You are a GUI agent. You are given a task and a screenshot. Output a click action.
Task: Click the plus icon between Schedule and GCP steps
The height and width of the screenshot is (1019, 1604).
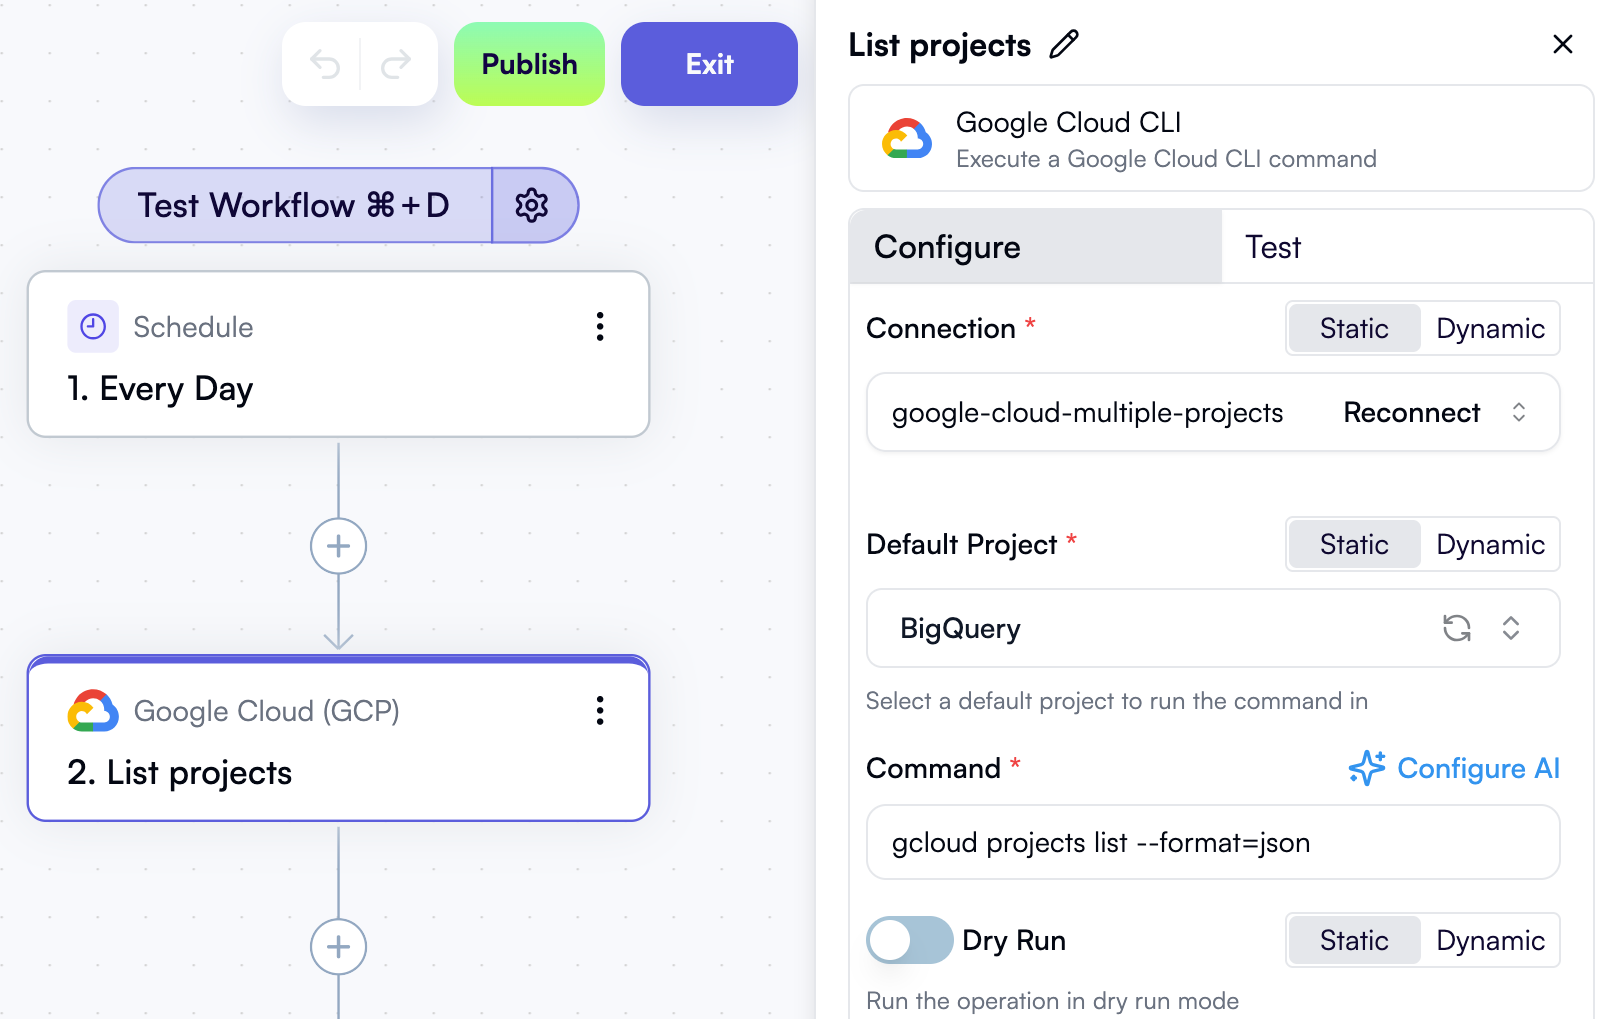coord(339,546)
